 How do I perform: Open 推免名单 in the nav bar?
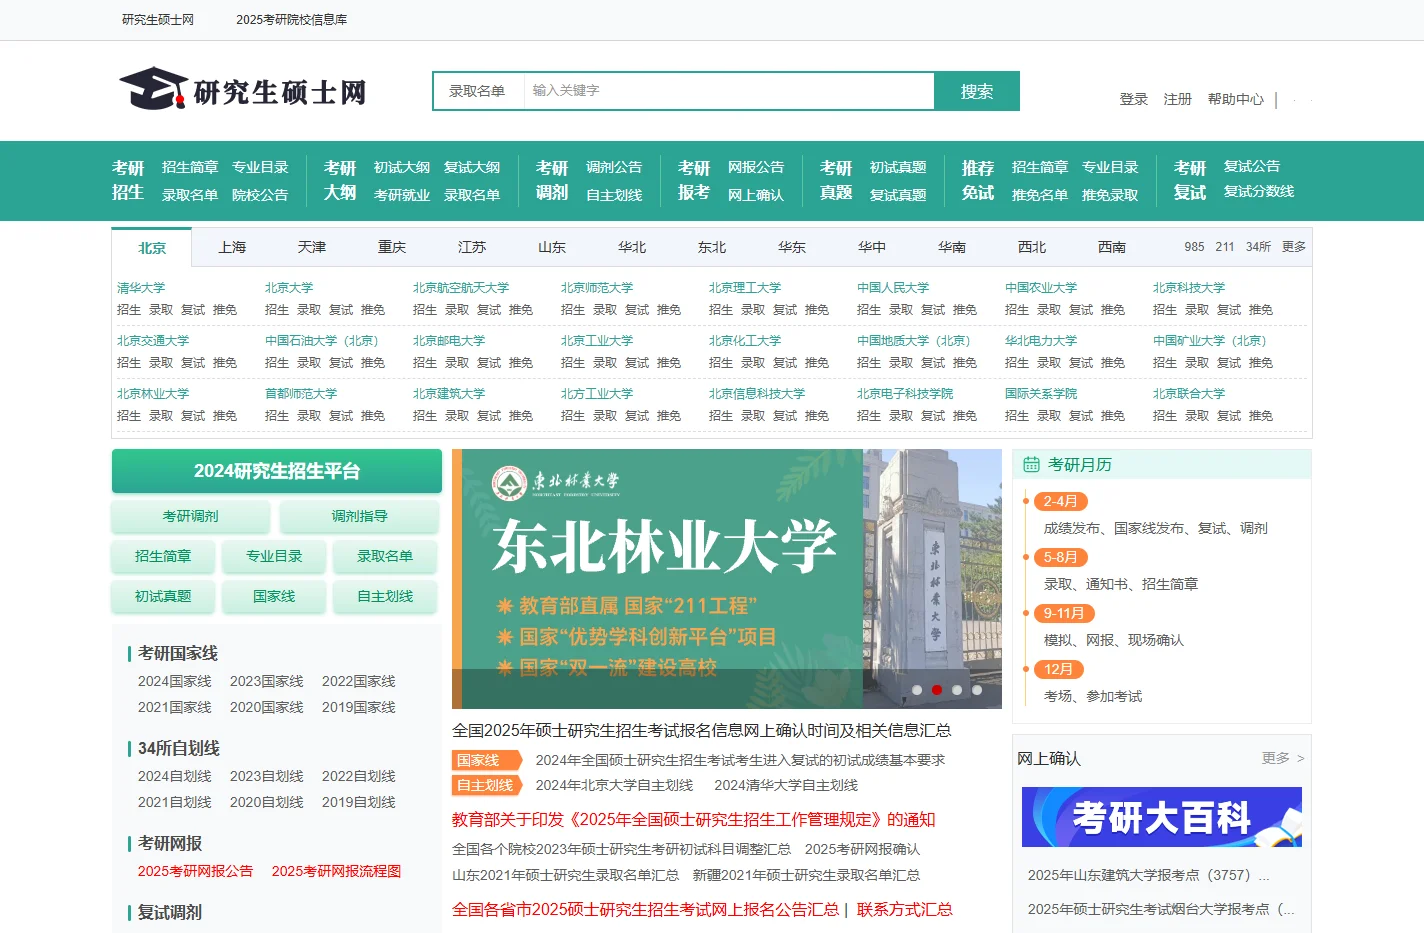[1040, 195]
